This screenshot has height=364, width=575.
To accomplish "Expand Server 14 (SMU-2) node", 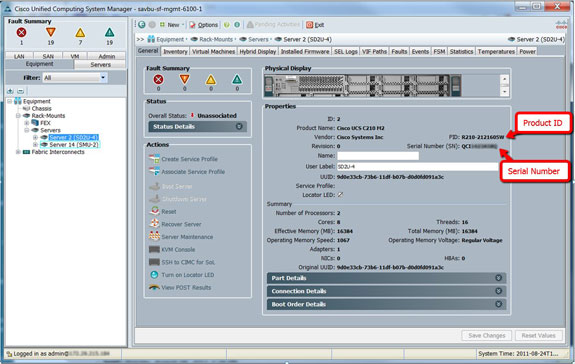I will pyautogui.click(x=35, y=145).
